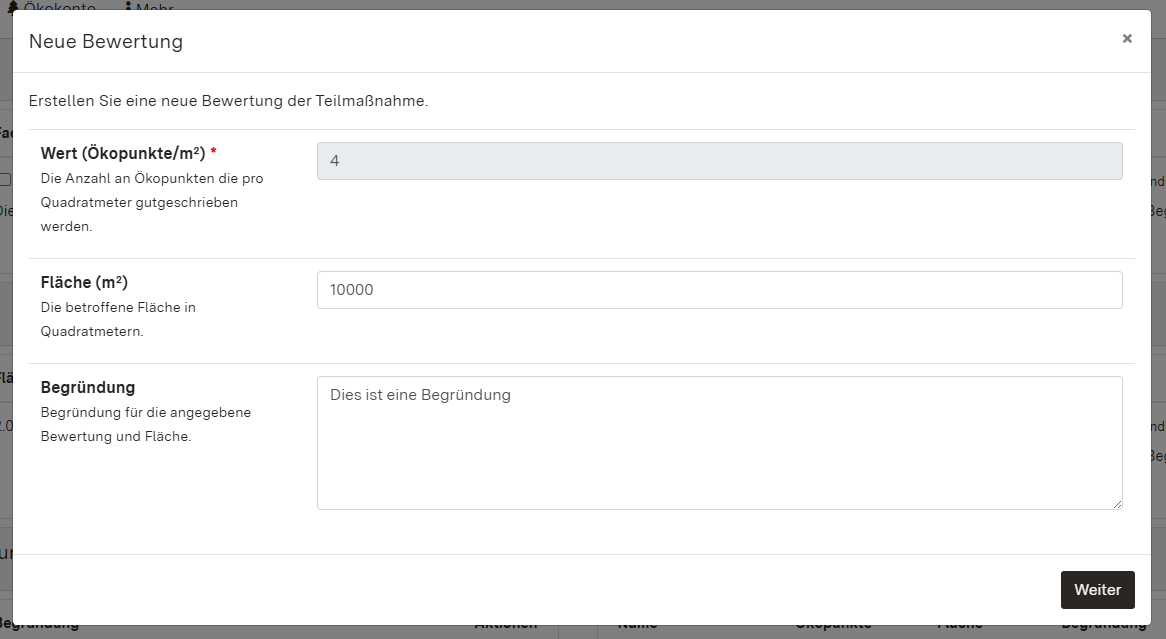Click the Ökokonto tree icon
Image resolution: width=1166 pixels, height=639 pixels.
[x=11, y=7]
